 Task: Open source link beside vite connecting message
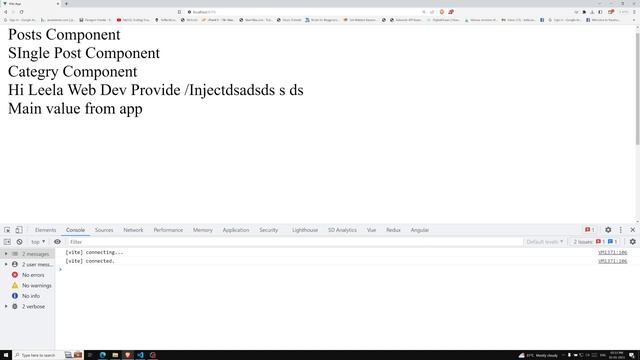point(612,253)
